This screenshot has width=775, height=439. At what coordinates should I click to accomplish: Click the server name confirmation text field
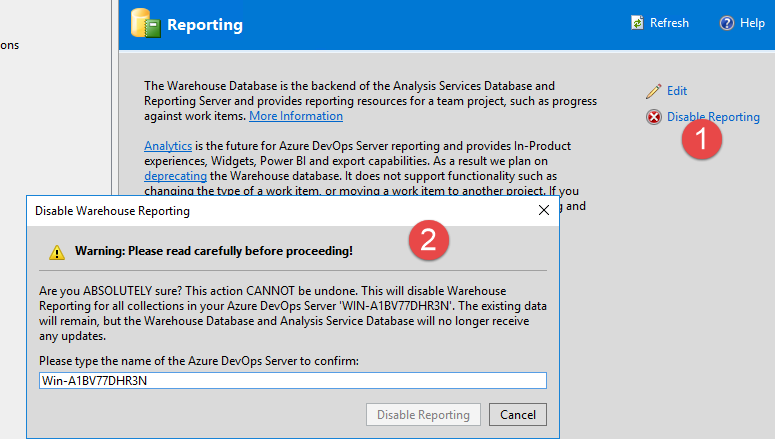(293, 381)
